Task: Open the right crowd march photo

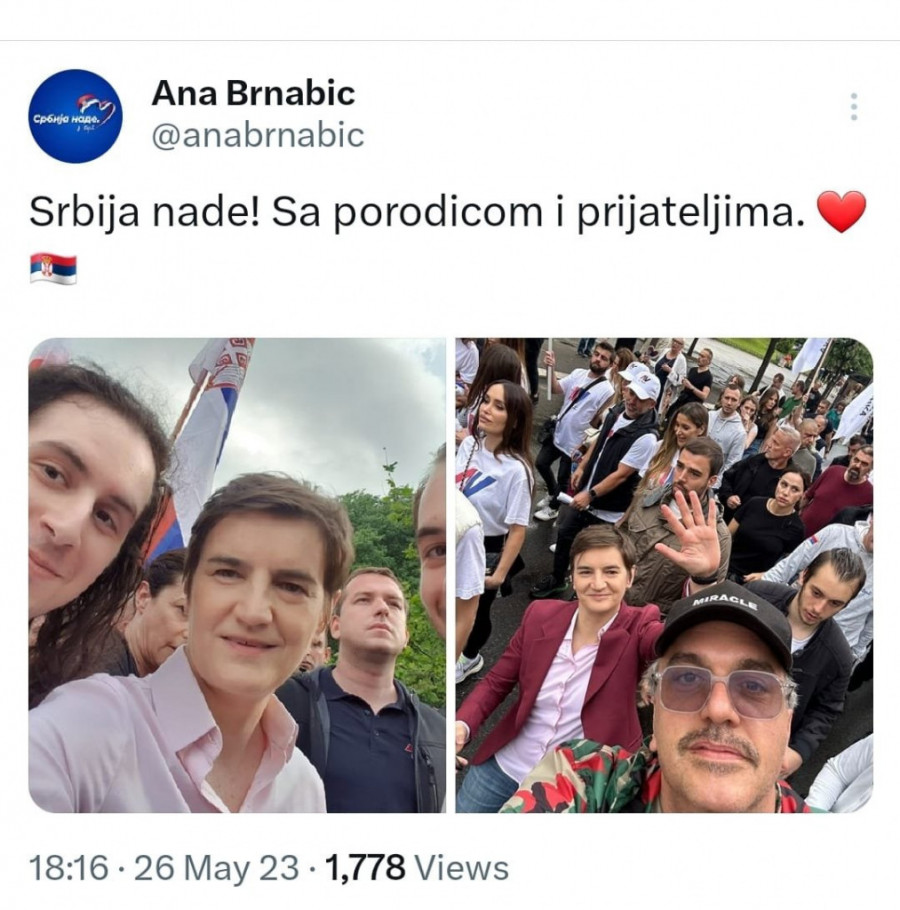Action: pos(664,575)
